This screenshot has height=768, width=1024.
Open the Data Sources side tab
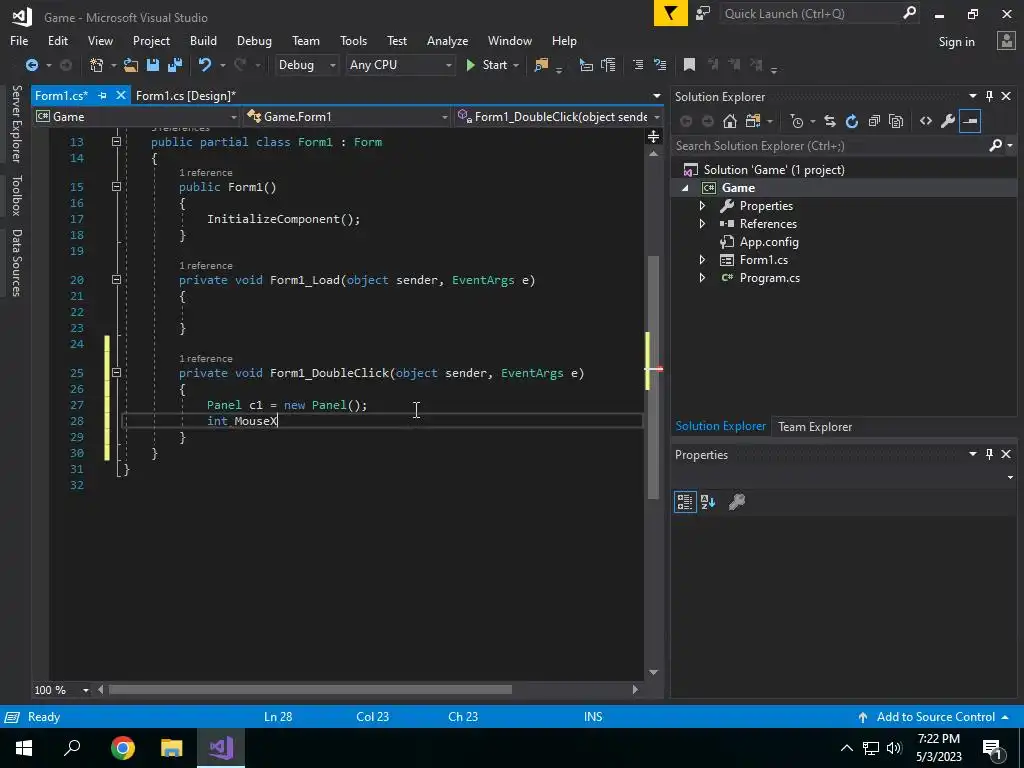(17, 263)
